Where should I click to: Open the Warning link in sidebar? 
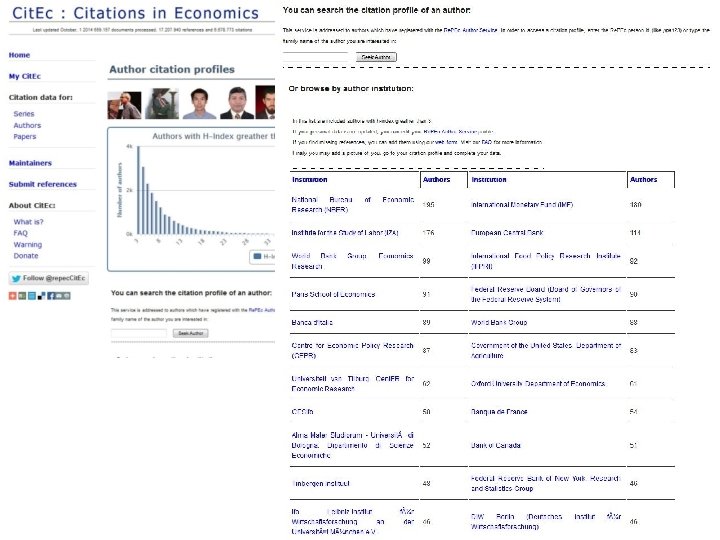(28, 245)
